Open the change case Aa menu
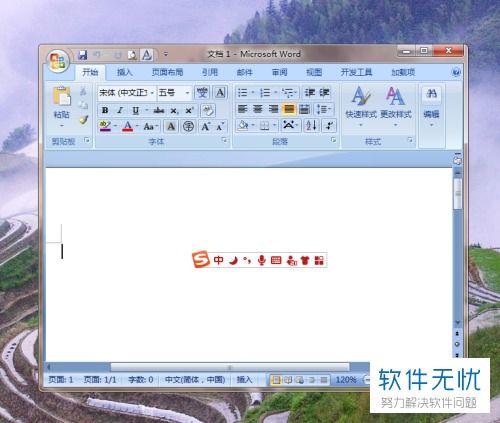Screen dimensions: 500x423 coord(150,126)
